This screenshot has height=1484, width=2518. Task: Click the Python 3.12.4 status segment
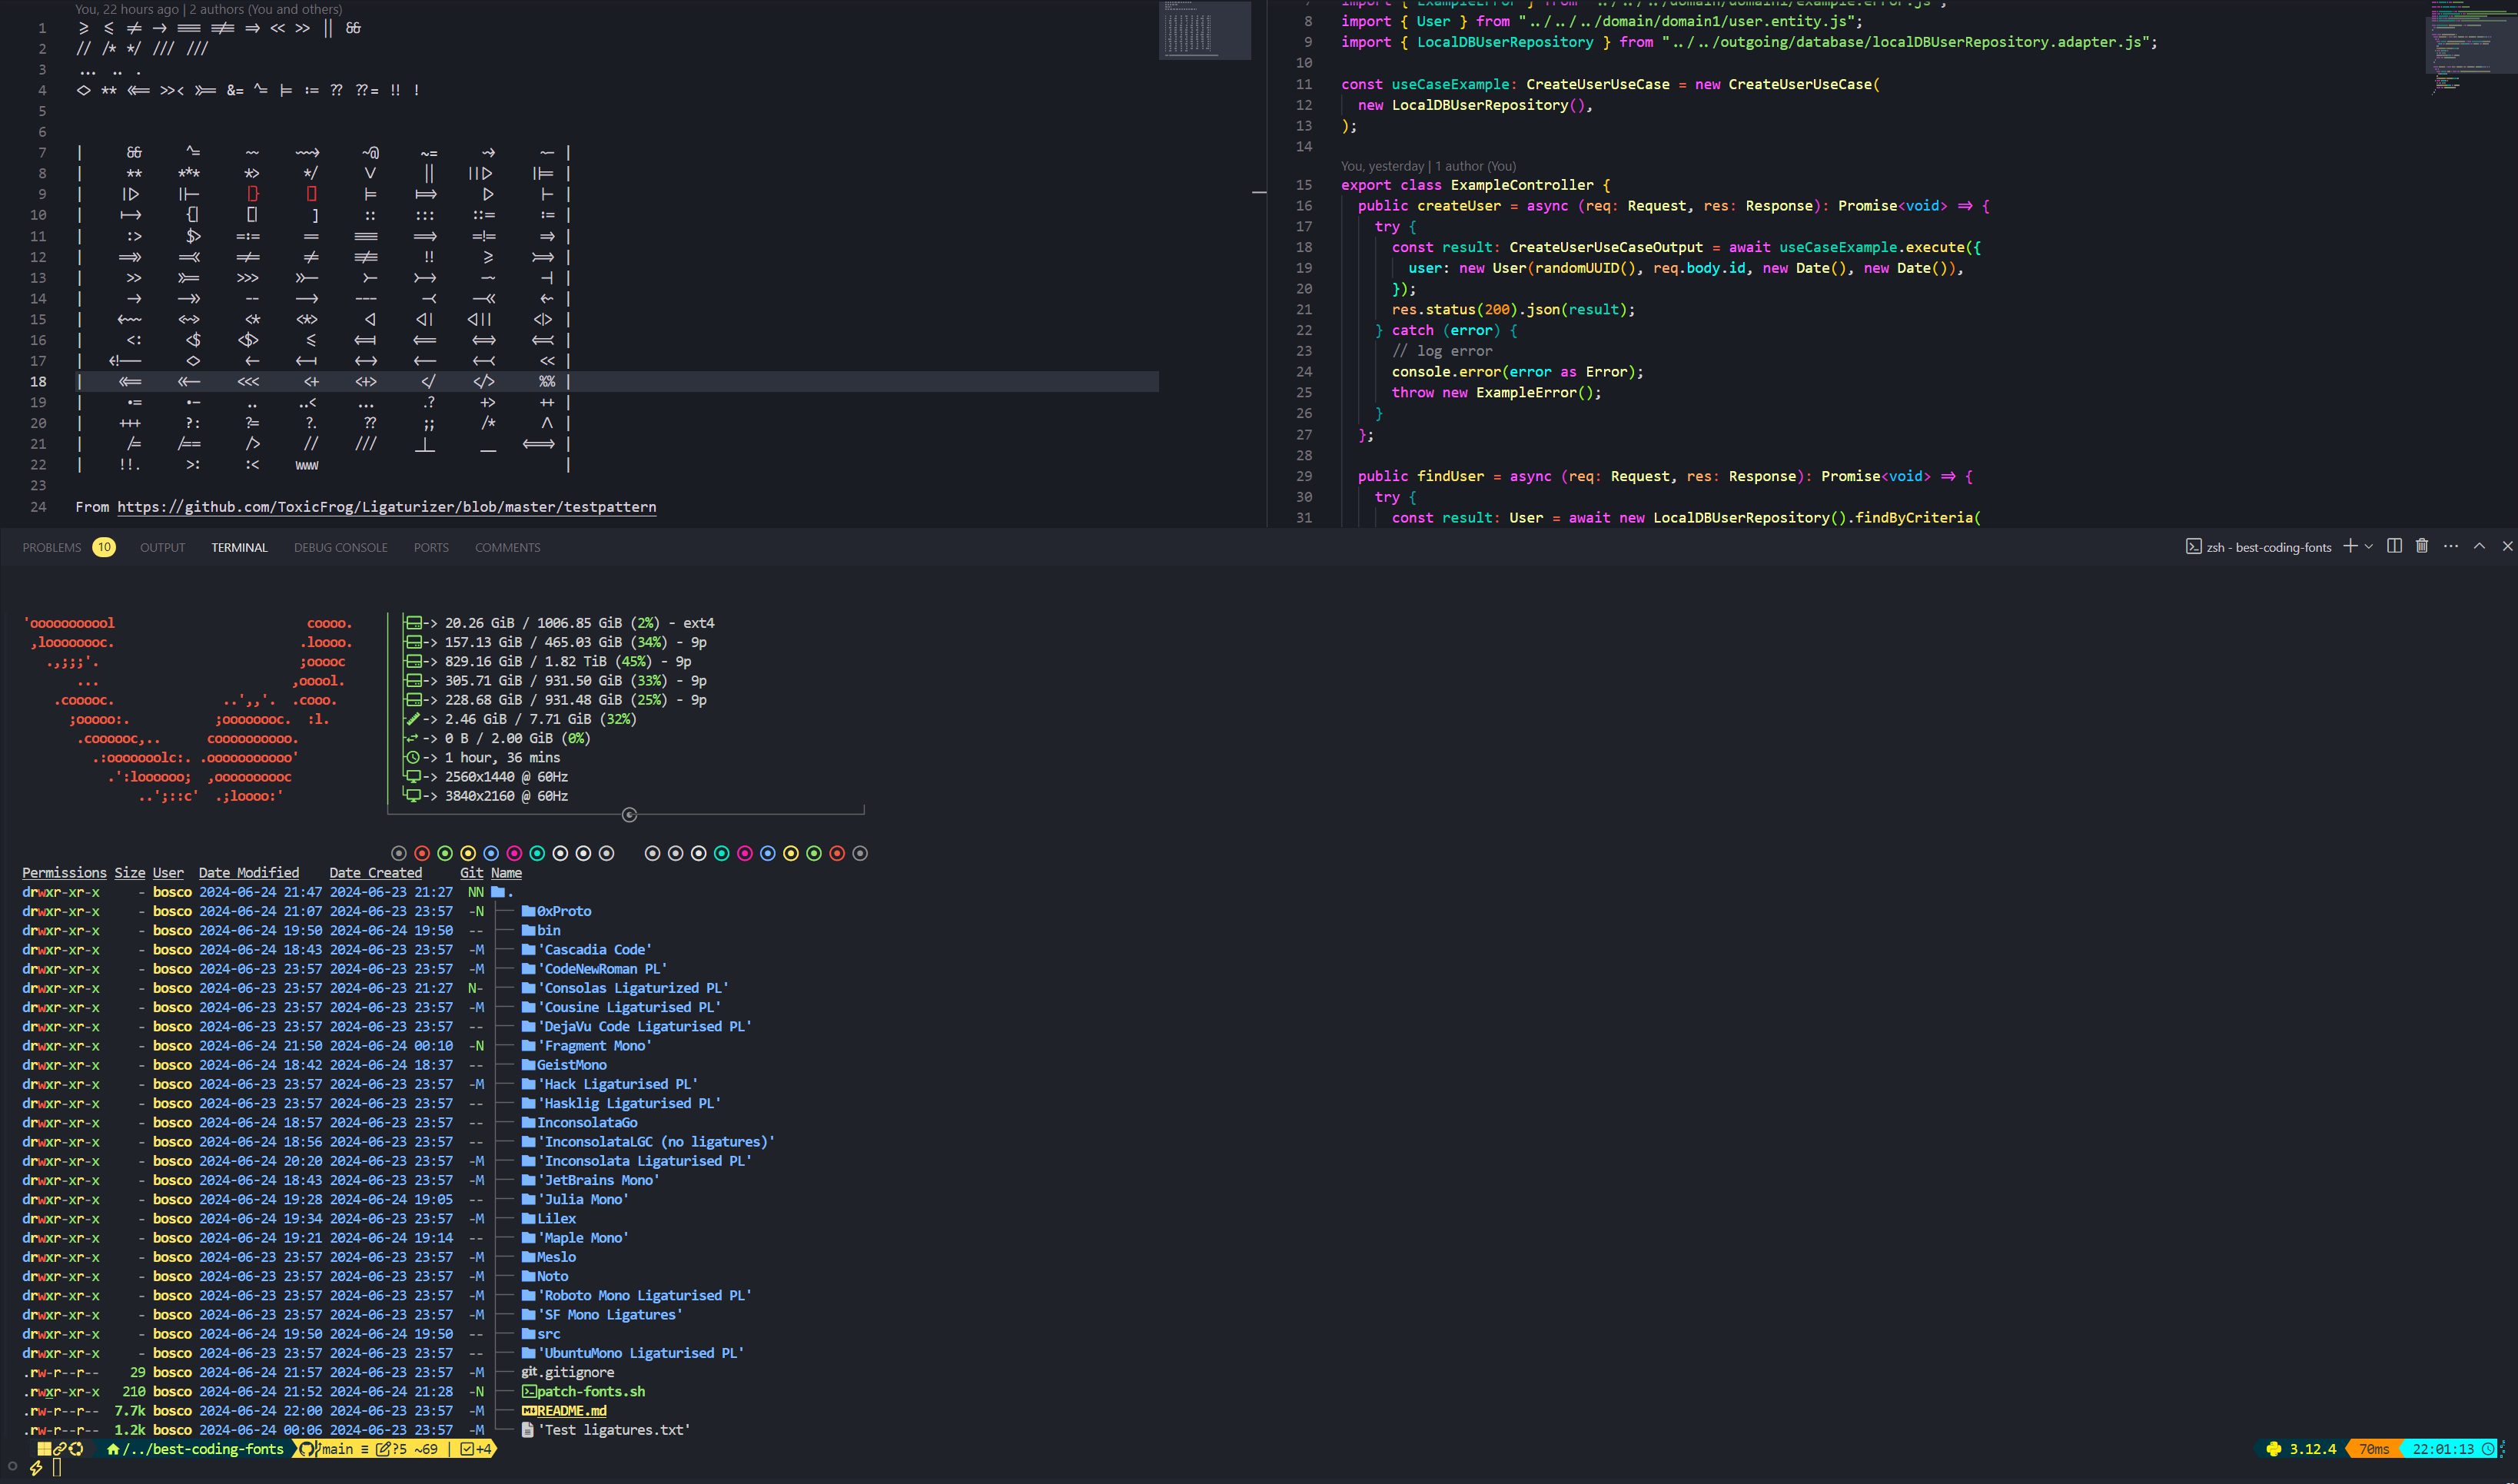point(2302,1448)
